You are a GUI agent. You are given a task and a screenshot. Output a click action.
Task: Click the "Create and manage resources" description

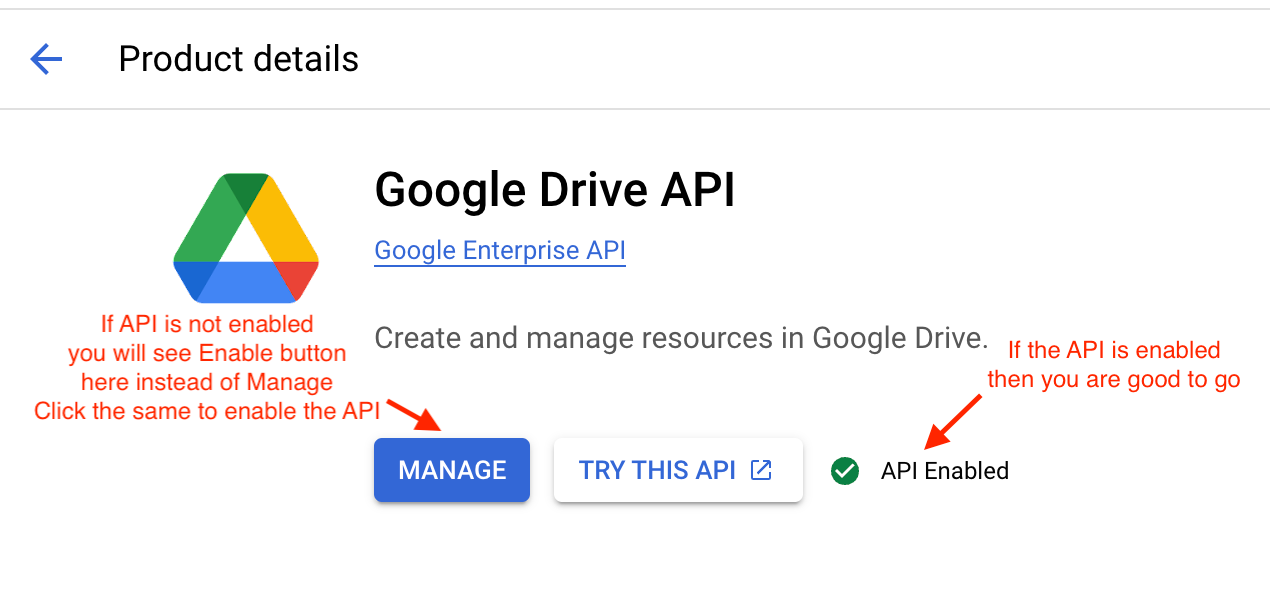pyautogui.click(x=681, y=337)
